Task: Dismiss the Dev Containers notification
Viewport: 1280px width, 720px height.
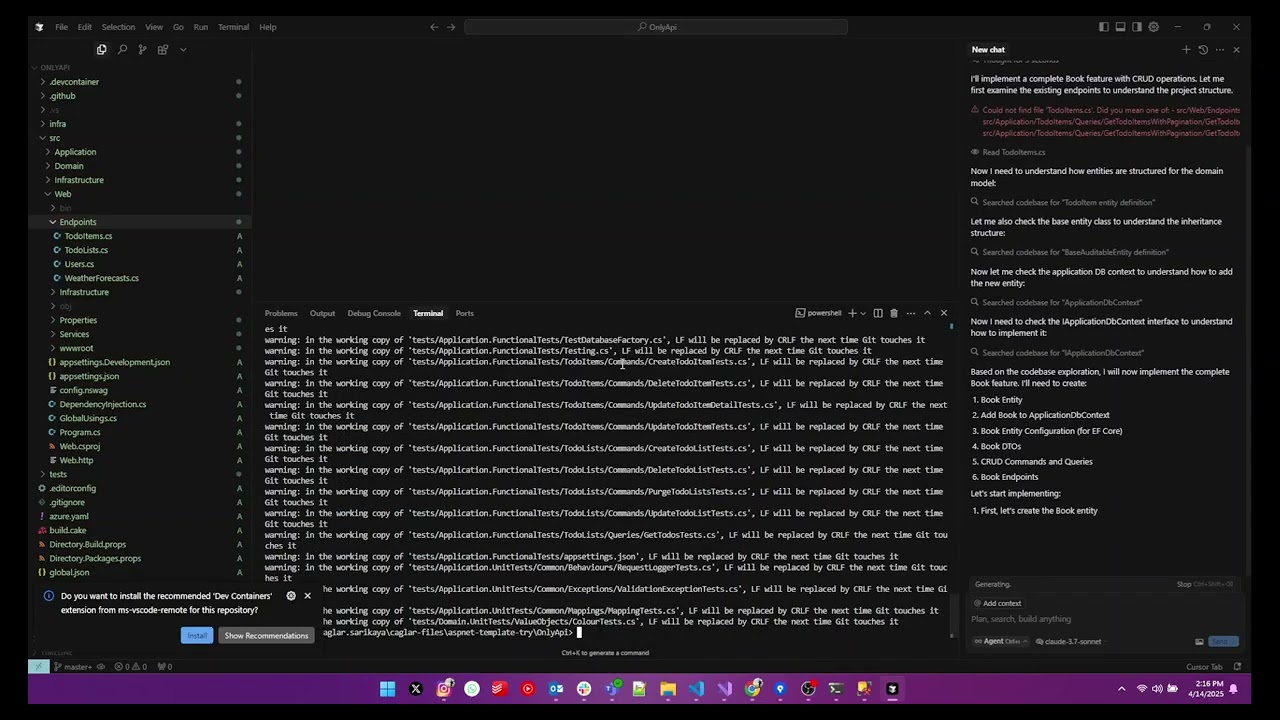Action: [x=307, y=596]
